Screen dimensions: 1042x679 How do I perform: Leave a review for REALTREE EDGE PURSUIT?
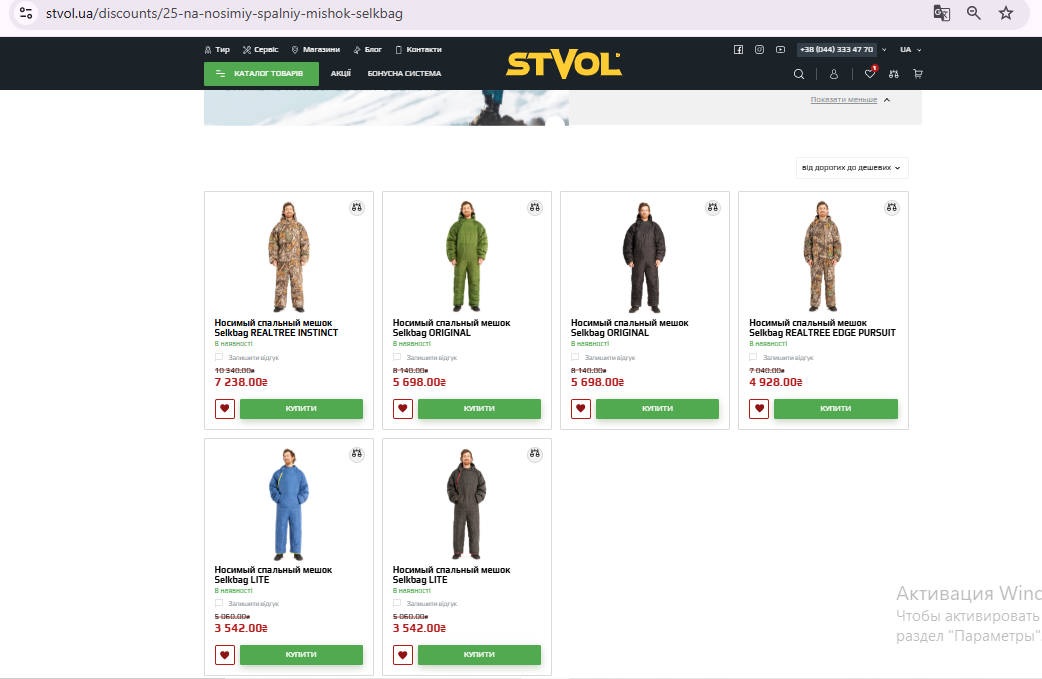click(x=782, y=357)
